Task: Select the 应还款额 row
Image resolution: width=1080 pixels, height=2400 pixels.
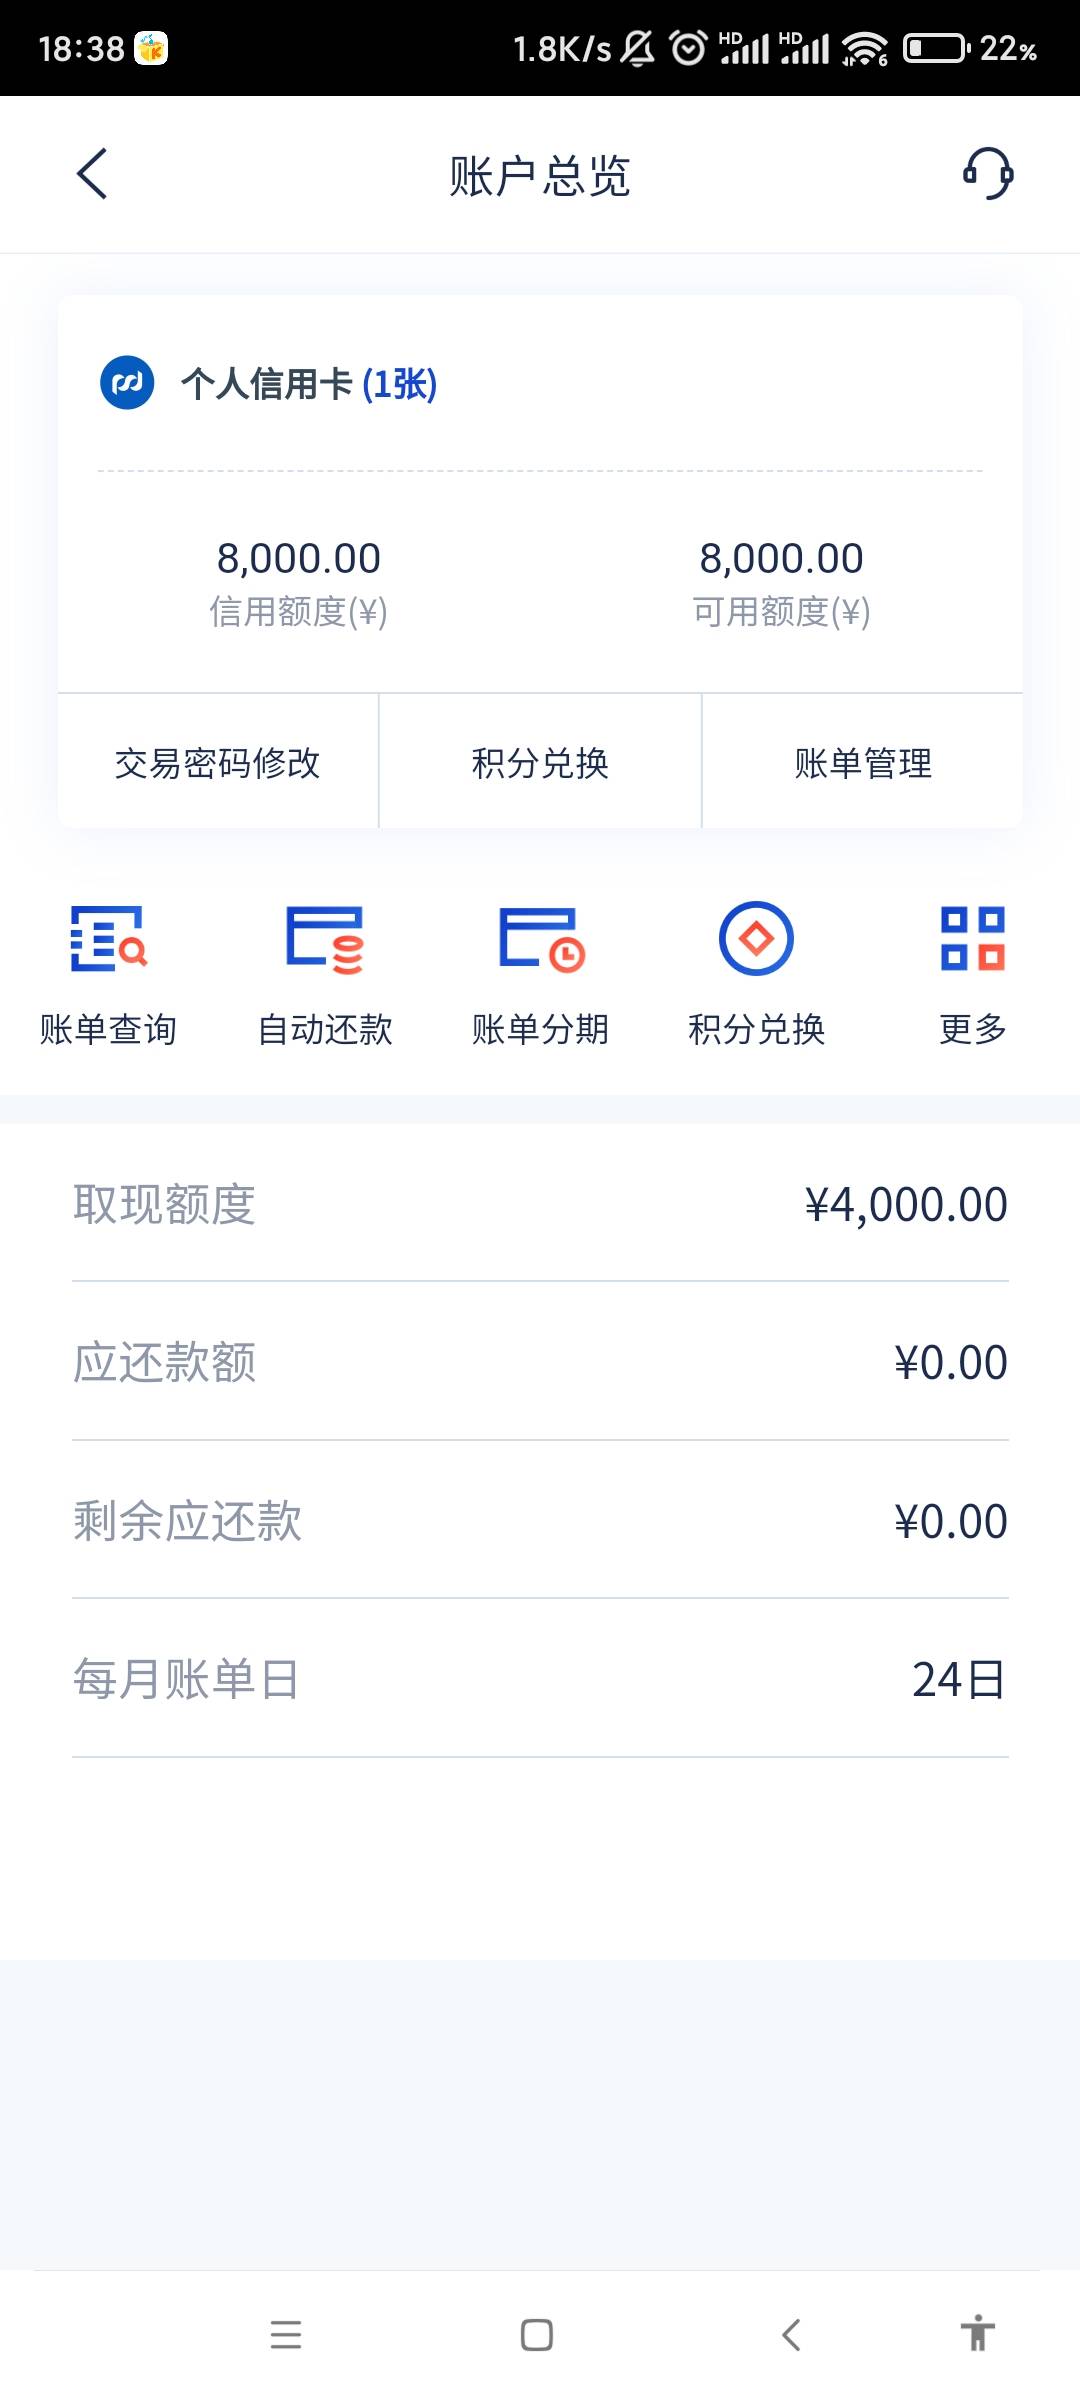Action: (540, 1362)
